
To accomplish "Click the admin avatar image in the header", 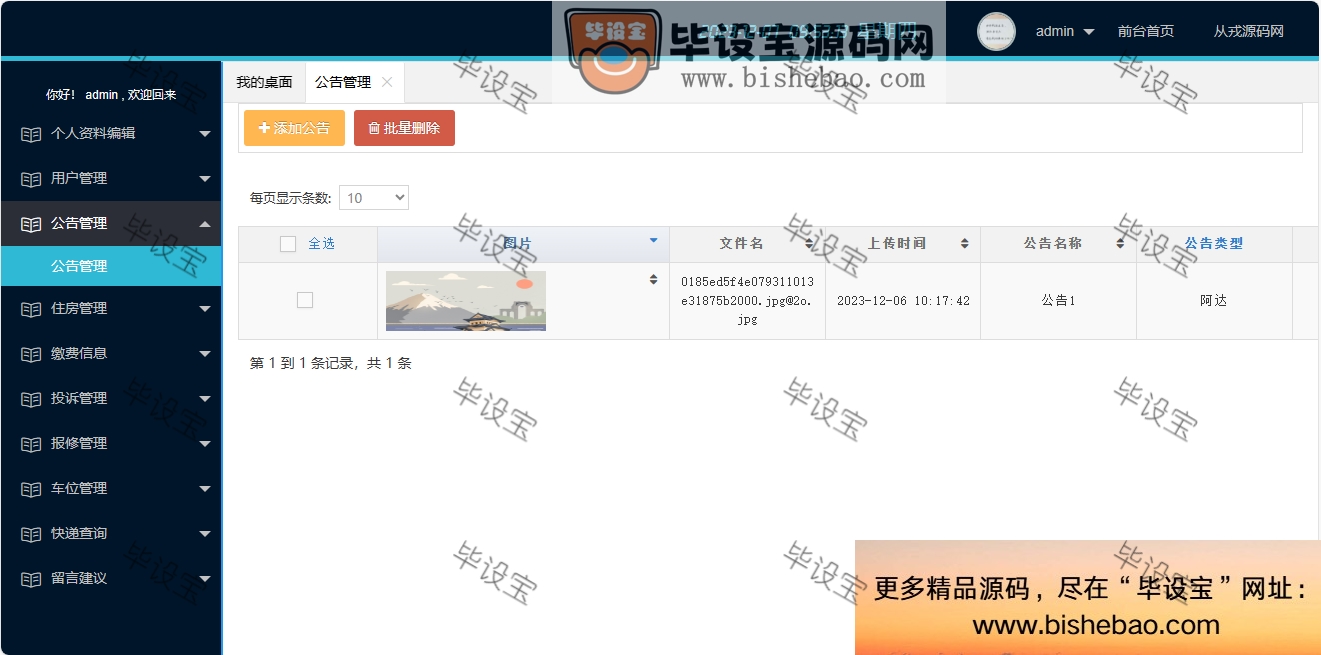I will [x=996, y=31].
